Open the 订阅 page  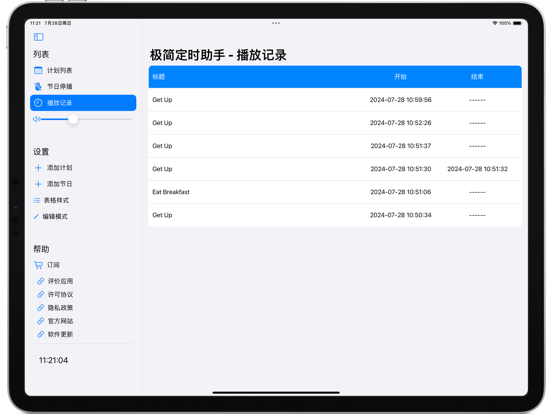(54, 265)
